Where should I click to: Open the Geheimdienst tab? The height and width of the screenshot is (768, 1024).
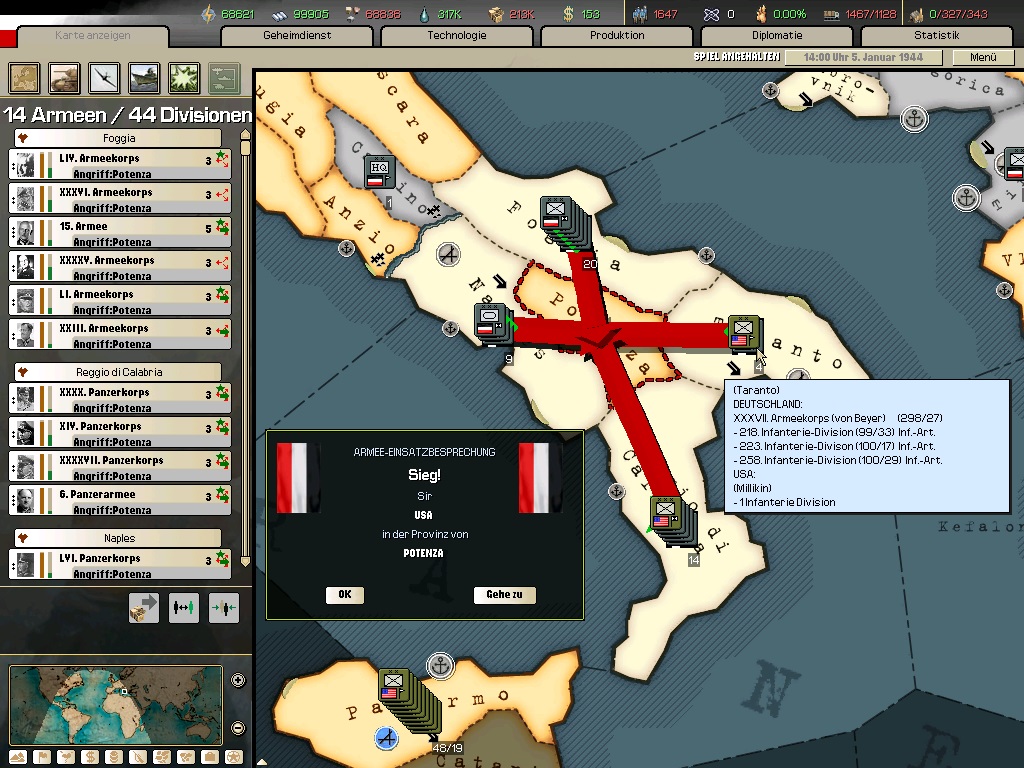coord(297,36)
